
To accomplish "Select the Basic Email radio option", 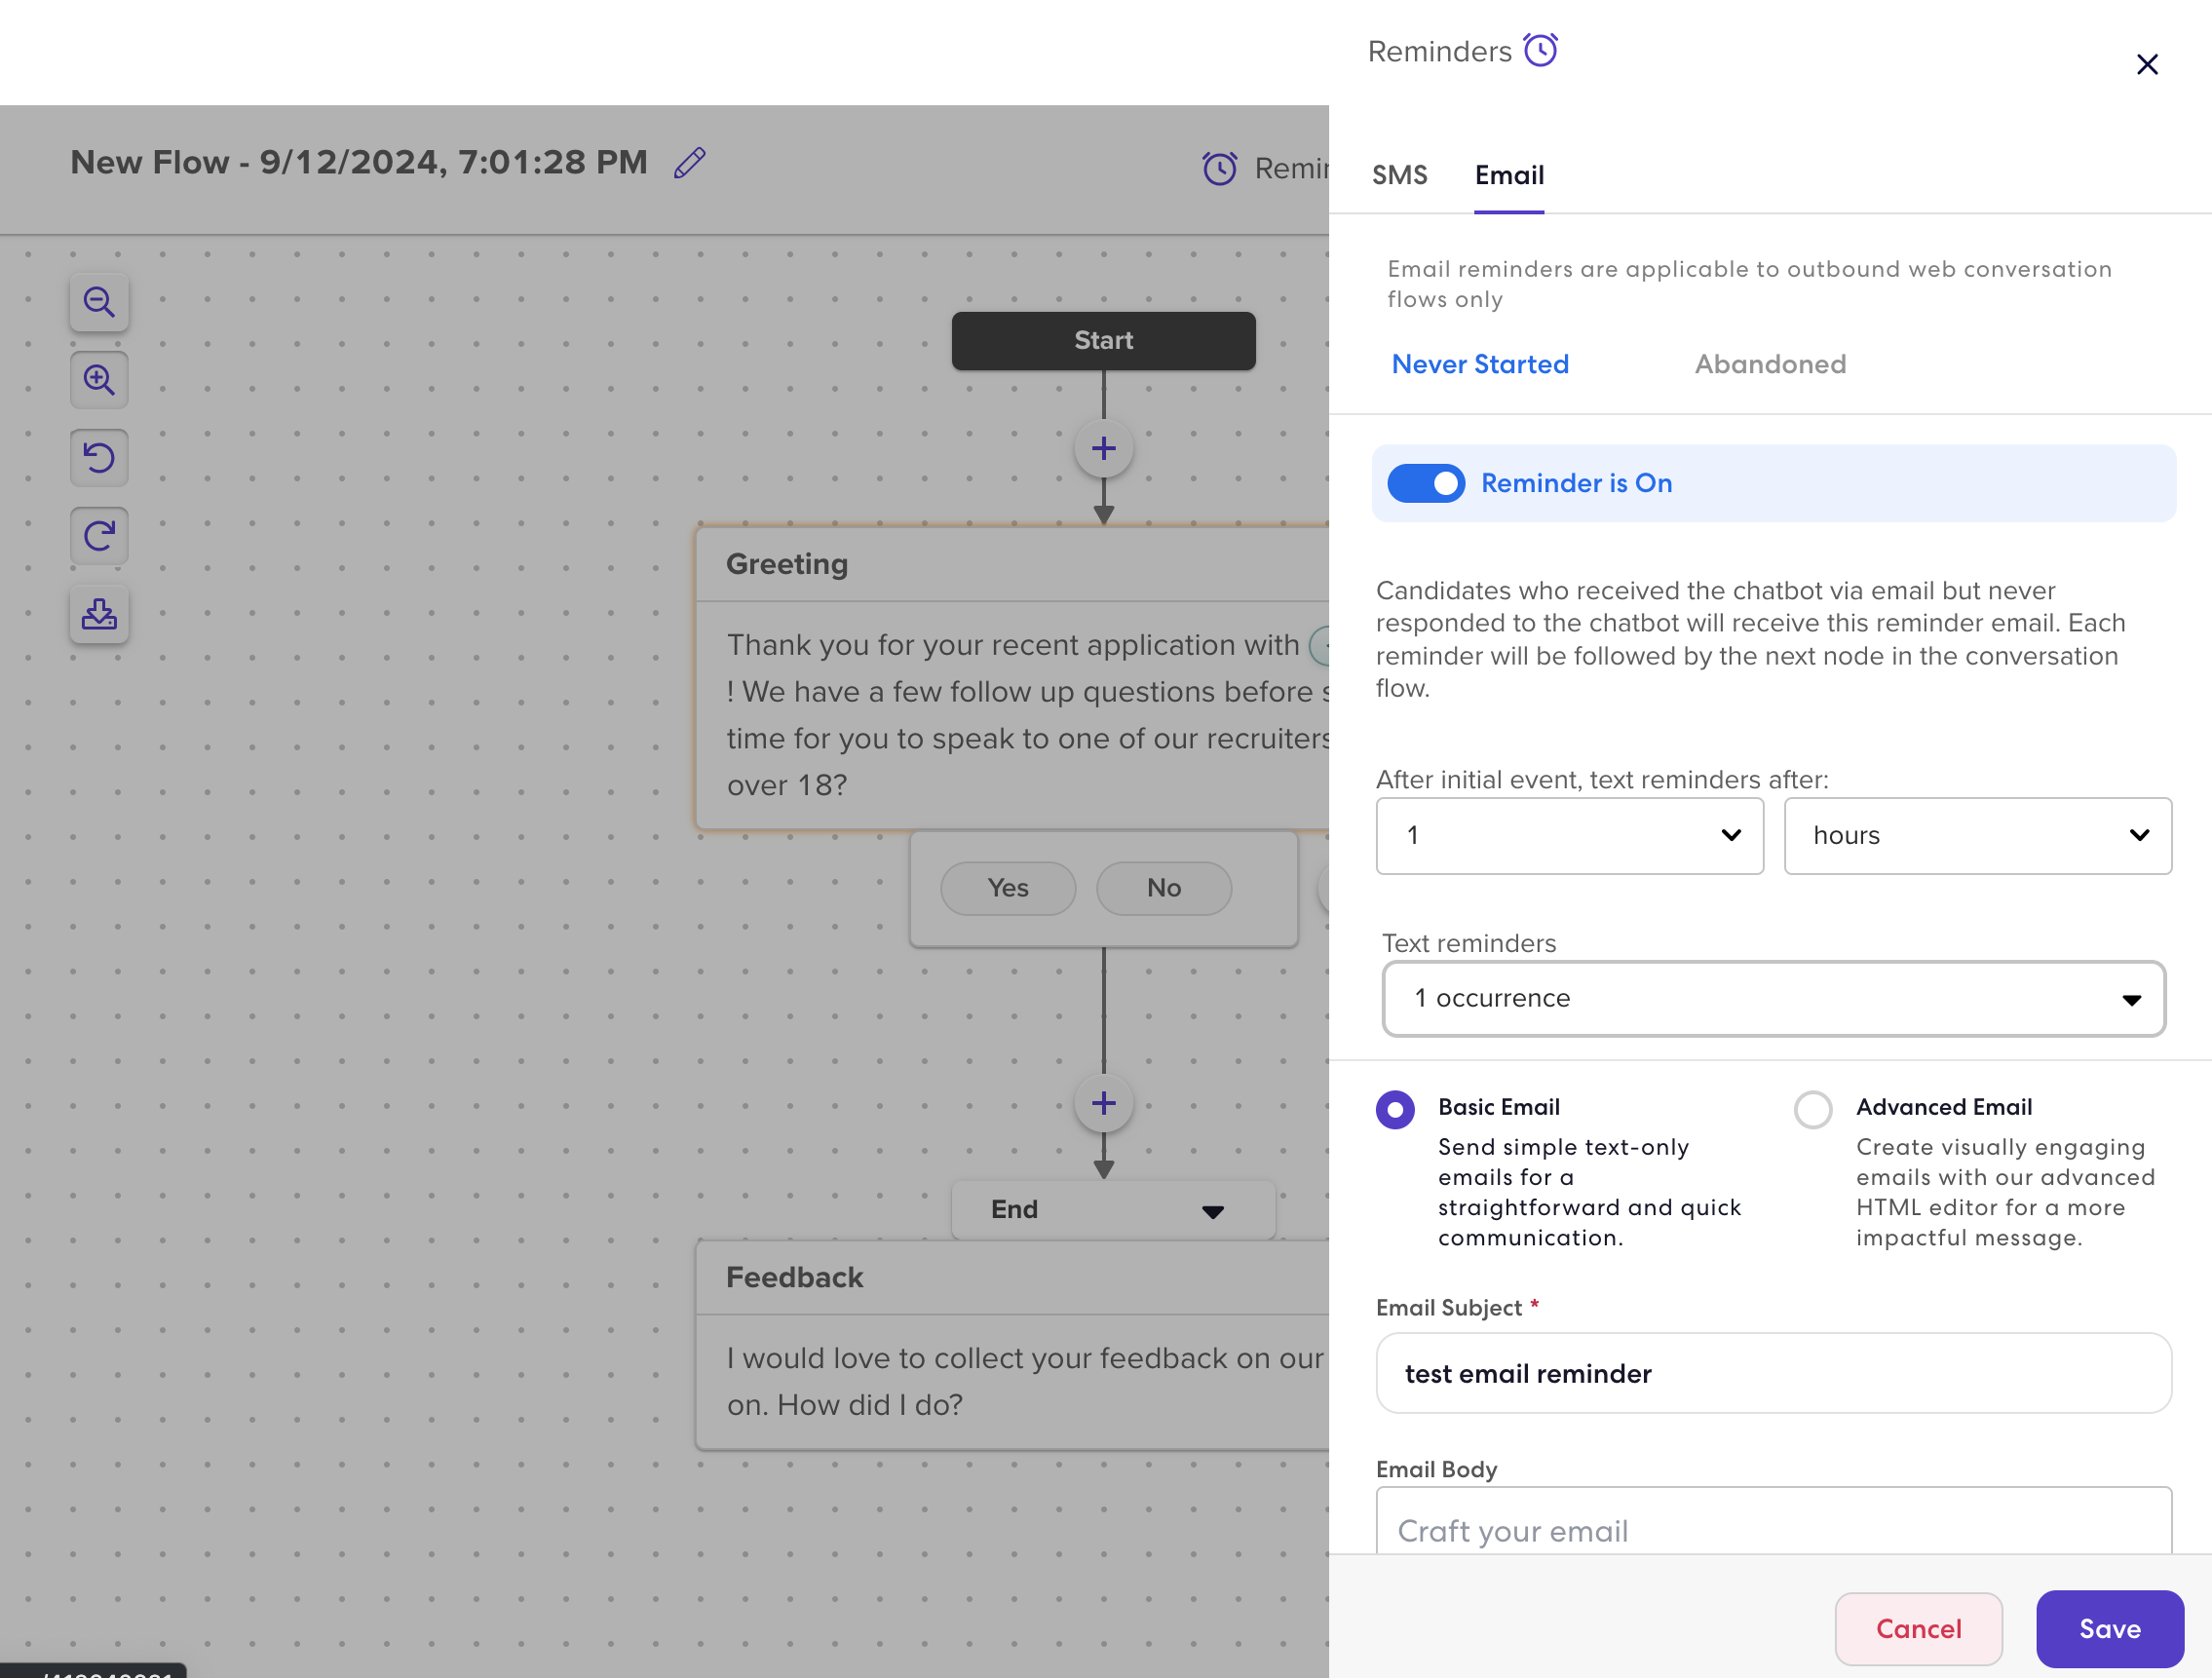I will click(x=1395, y=1110).
